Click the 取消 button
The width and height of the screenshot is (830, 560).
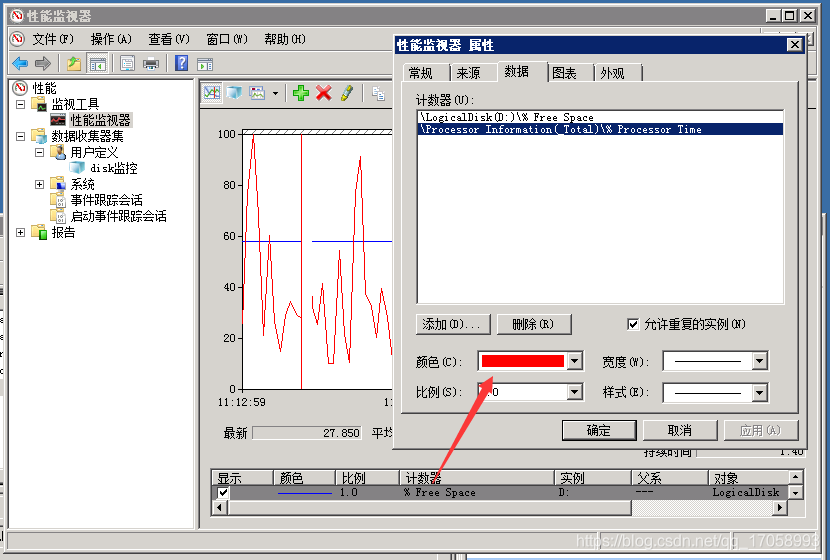(x=680, y=430)
